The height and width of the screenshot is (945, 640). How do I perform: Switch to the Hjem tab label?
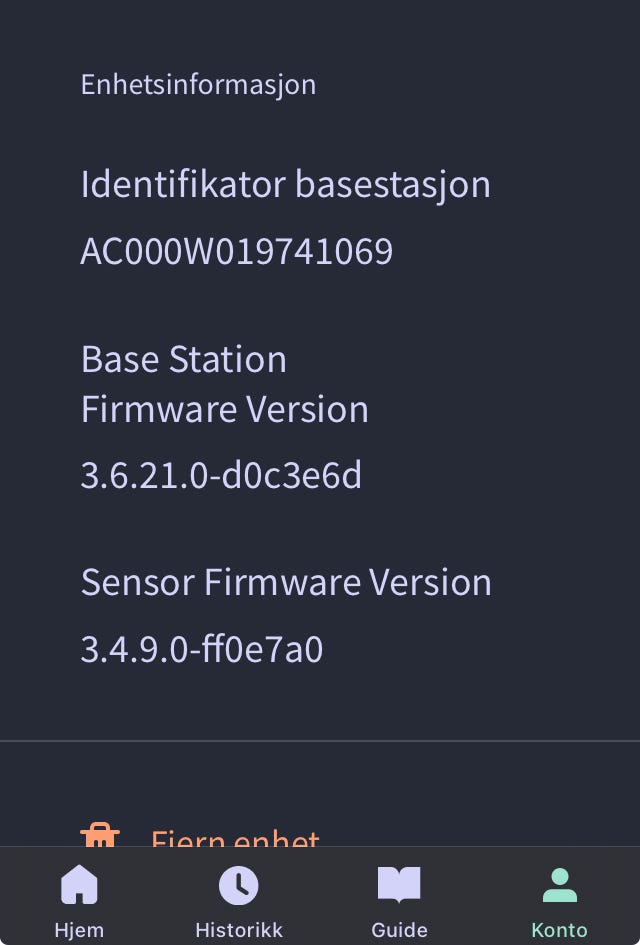pos(79,930)
